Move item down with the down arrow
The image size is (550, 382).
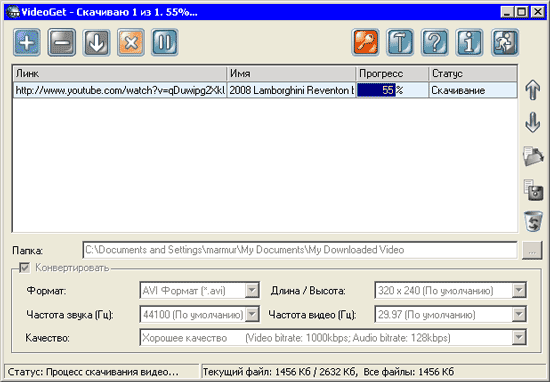click(x=532, y=122)
